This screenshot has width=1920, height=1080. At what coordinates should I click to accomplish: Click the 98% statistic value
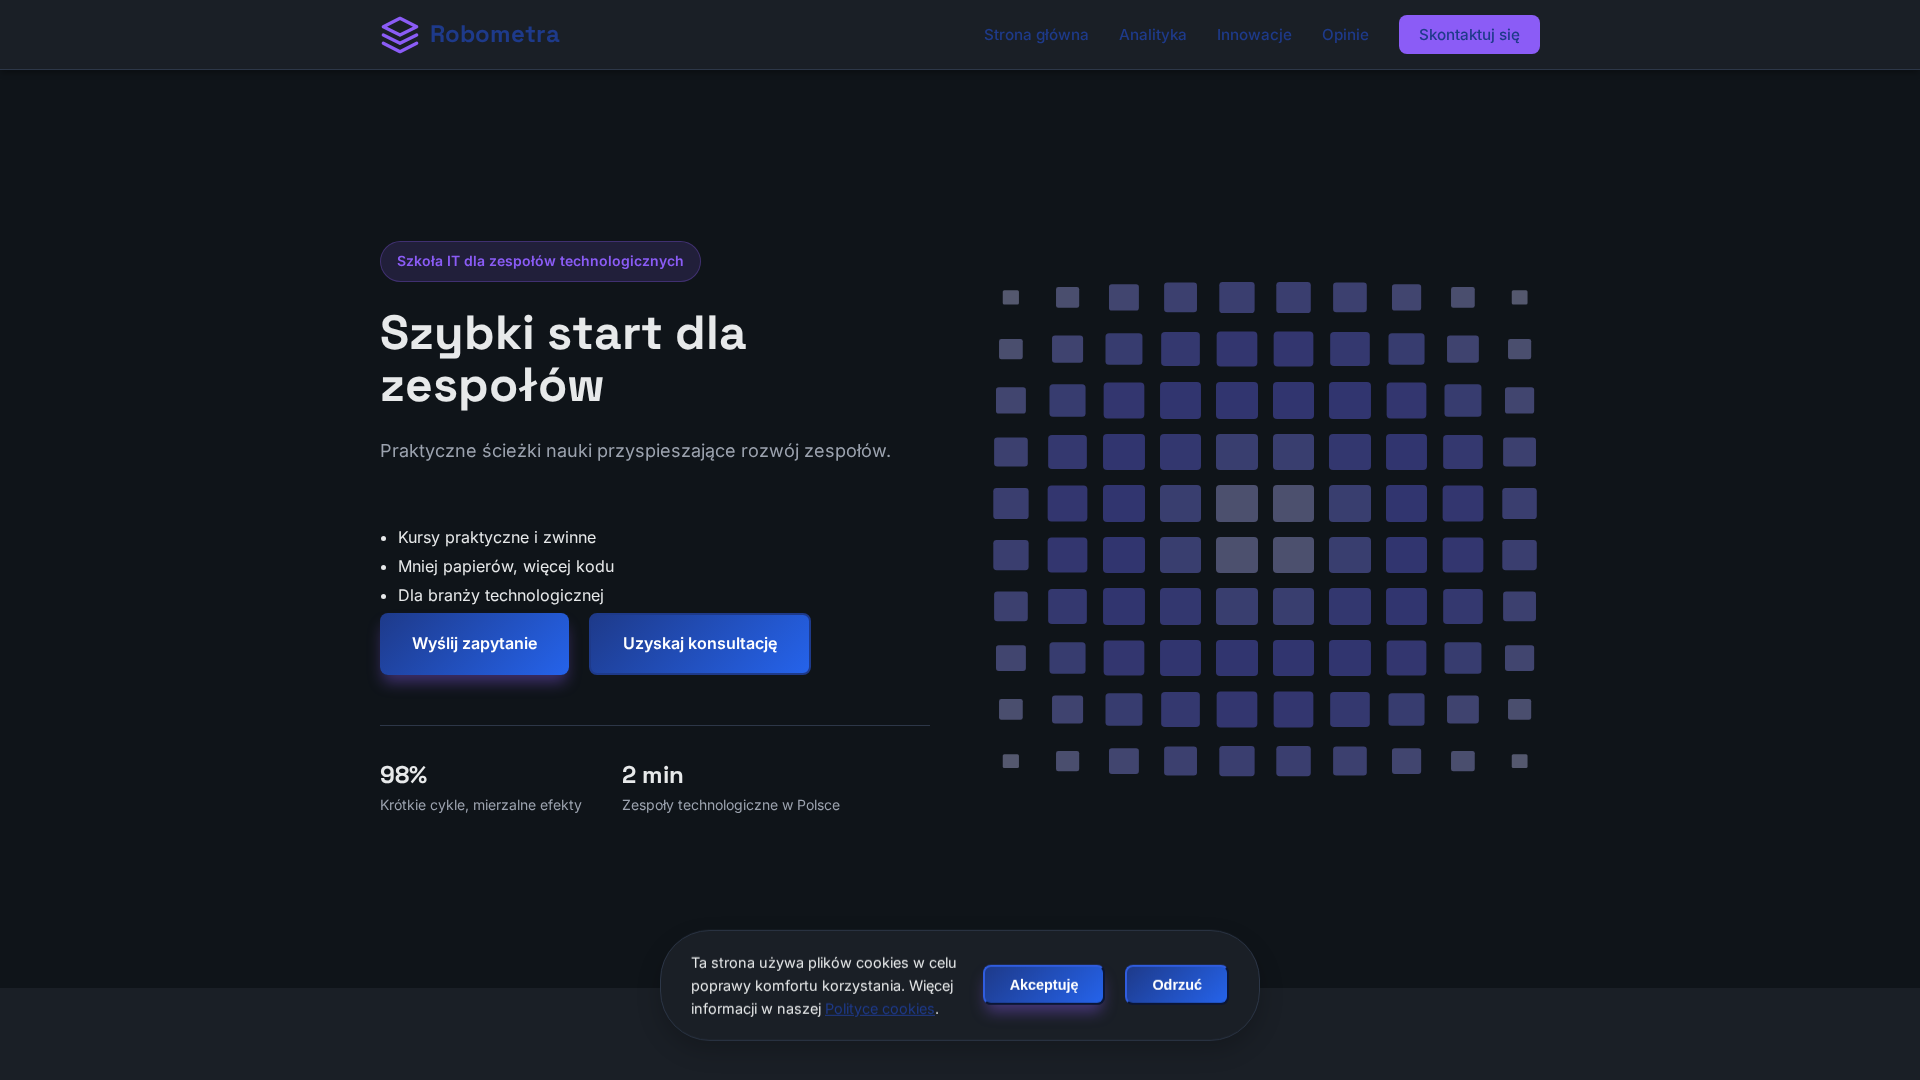point(403,775)
